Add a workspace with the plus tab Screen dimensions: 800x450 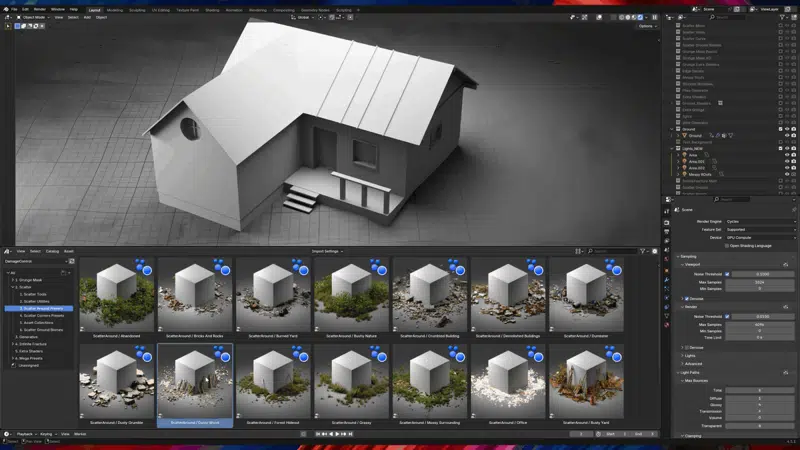tap(358, 10)
